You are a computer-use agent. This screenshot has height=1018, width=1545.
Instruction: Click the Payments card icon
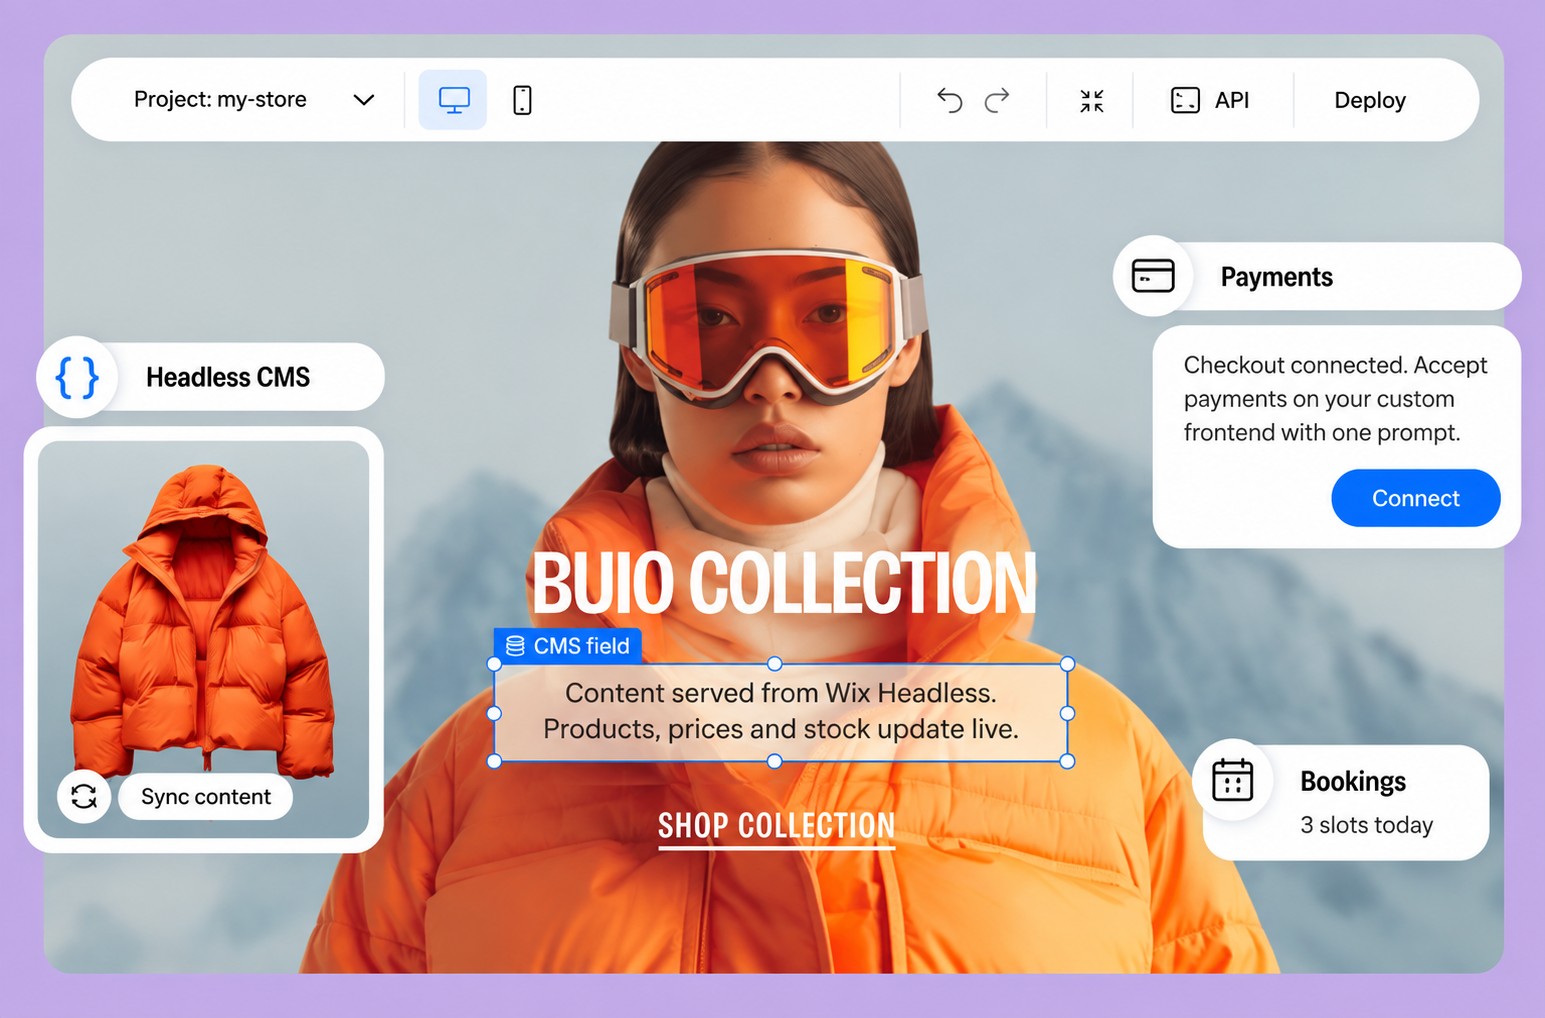[x=1153, y=276]
